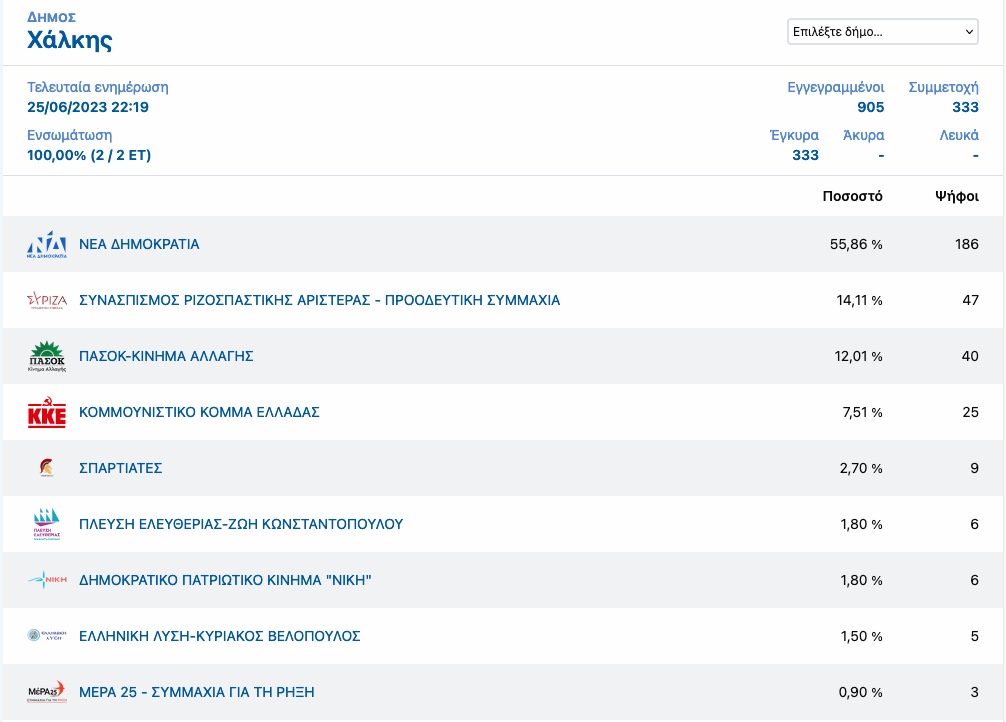Click the Elliniki Lysi party logo

point(47,635)
